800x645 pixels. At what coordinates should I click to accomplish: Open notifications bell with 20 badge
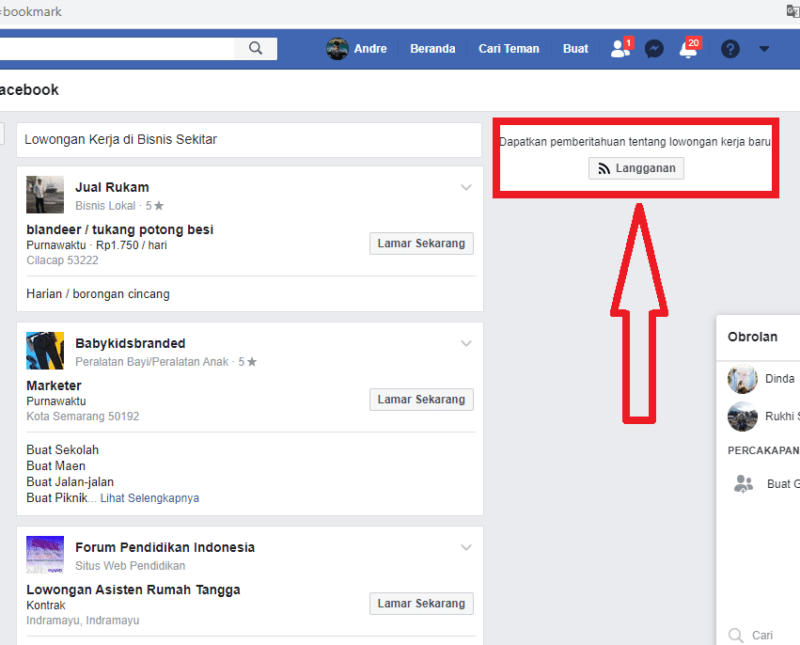[x=689, y=48]
